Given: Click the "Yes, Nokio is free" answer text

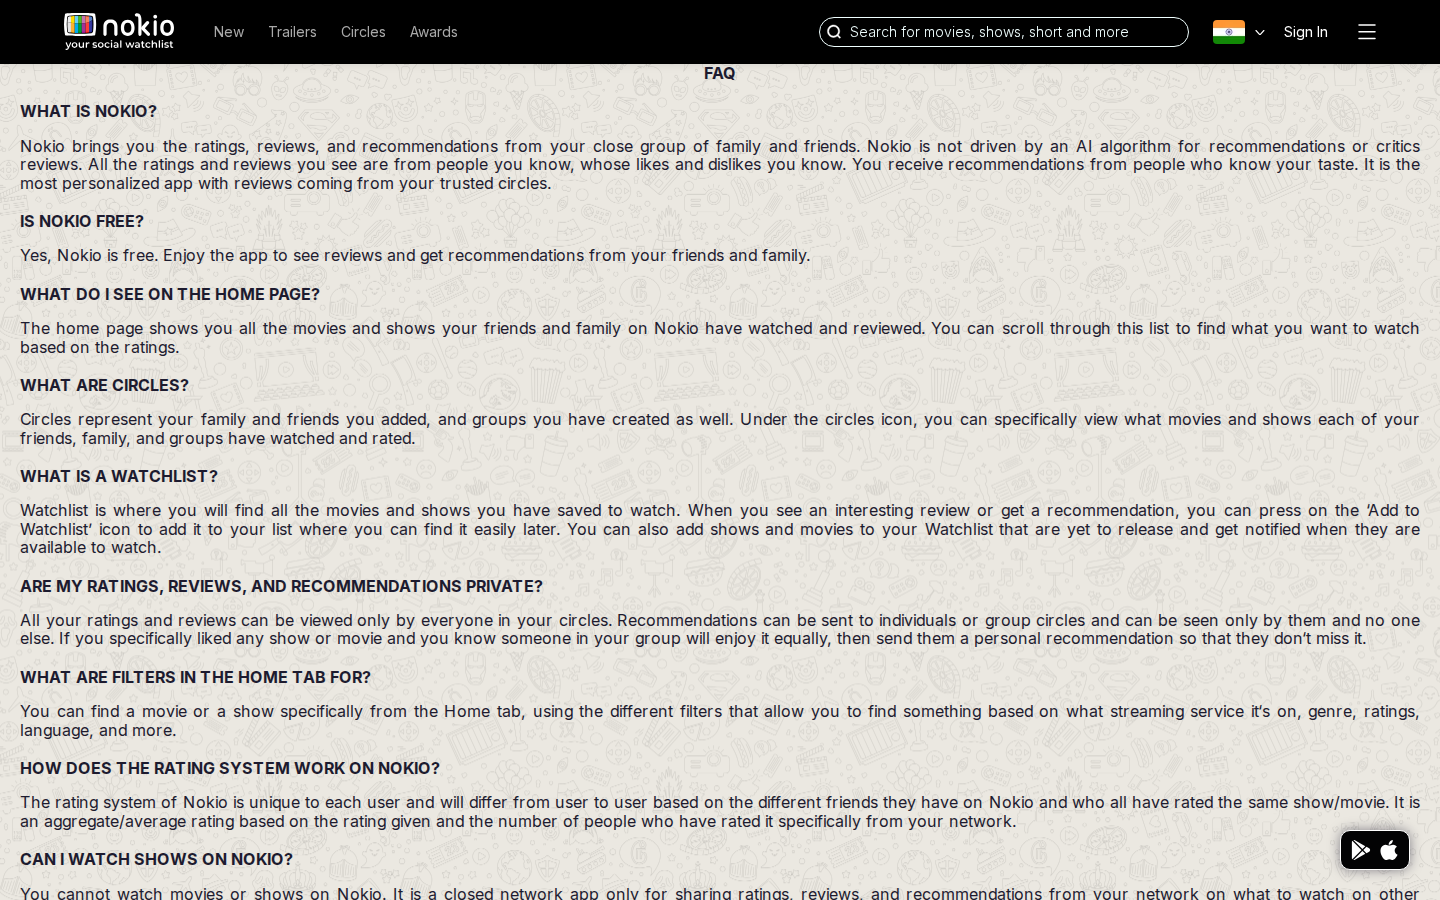Looking at the screenshot, I should click(x=415, y=255).
